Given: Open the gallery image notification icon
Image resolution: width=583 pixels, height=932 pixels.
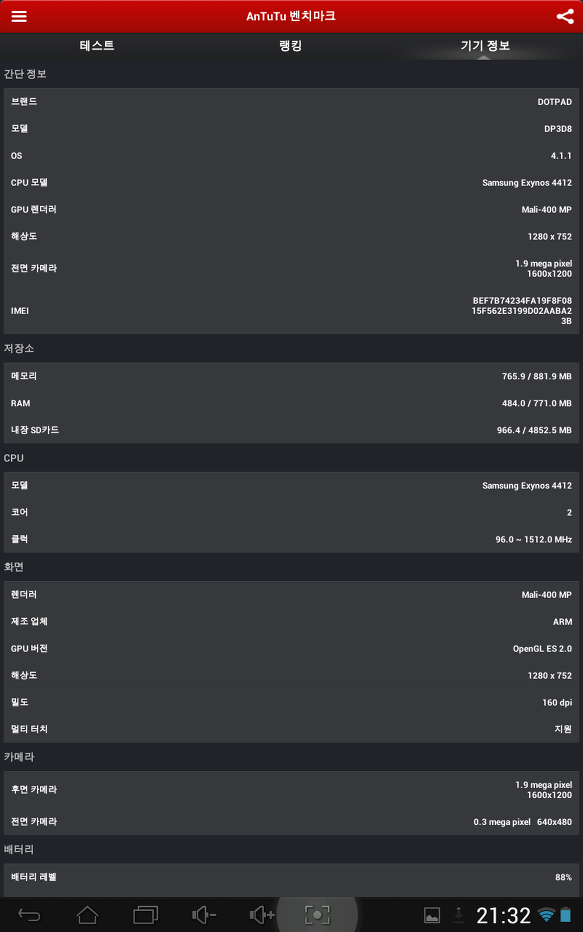Looking at the screenshot, I should [x=432, y=915].
